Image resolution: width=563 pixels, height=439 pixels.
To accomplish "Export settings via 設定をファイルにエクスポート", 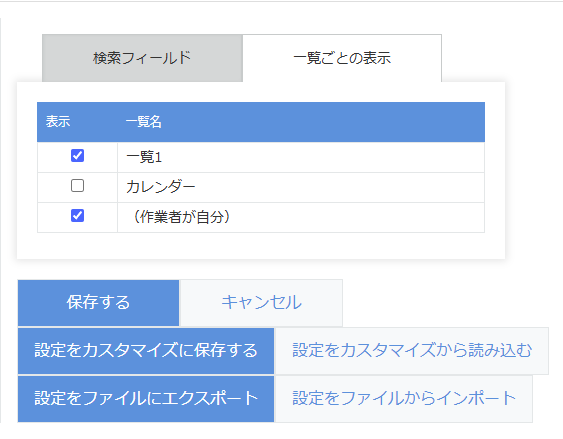I will click(146, 398).
